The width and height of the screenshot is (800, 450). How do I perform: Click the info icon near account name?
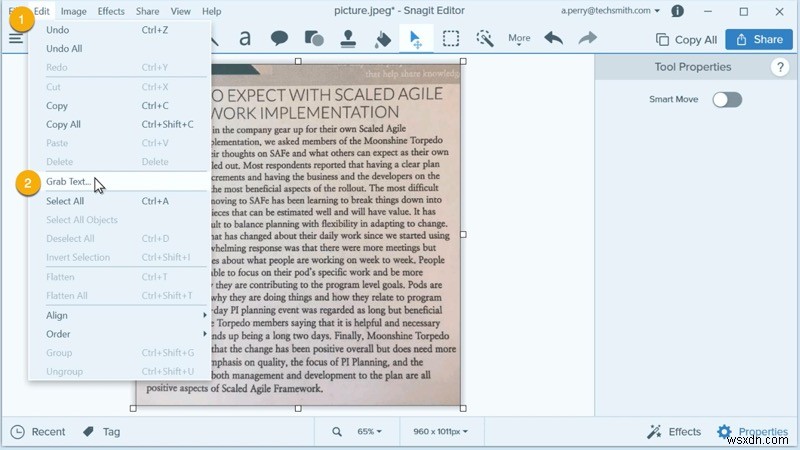pyautogui.click(x=678, y=11)
